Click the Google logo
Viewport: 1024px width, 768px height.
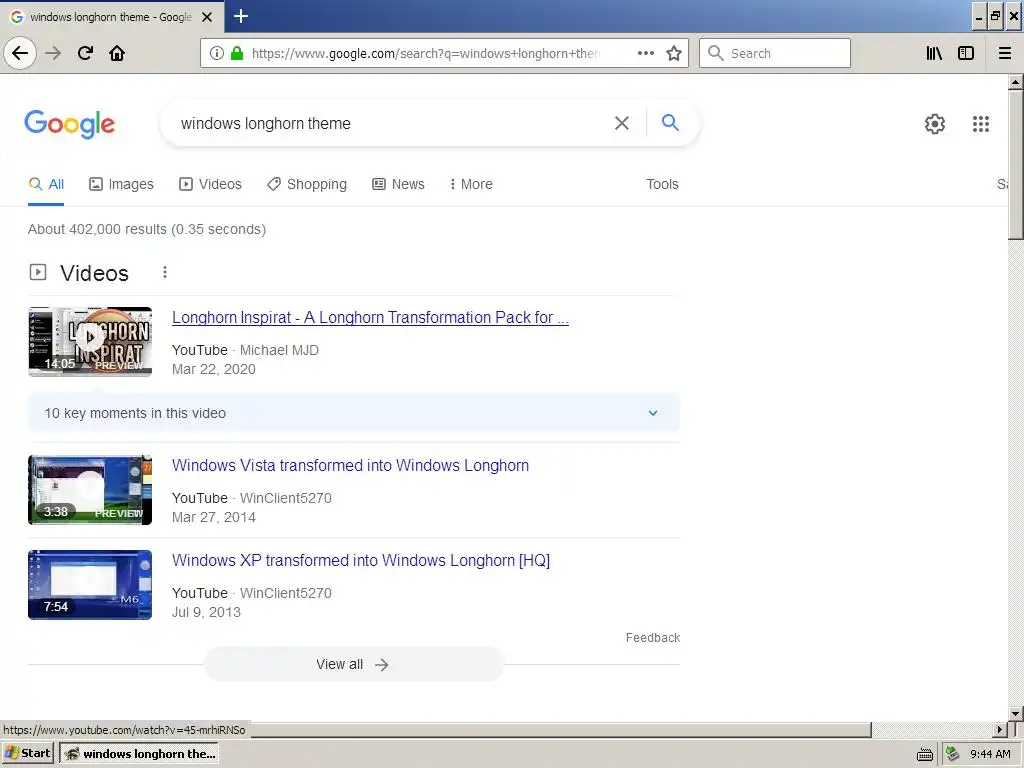coord(69,123)
